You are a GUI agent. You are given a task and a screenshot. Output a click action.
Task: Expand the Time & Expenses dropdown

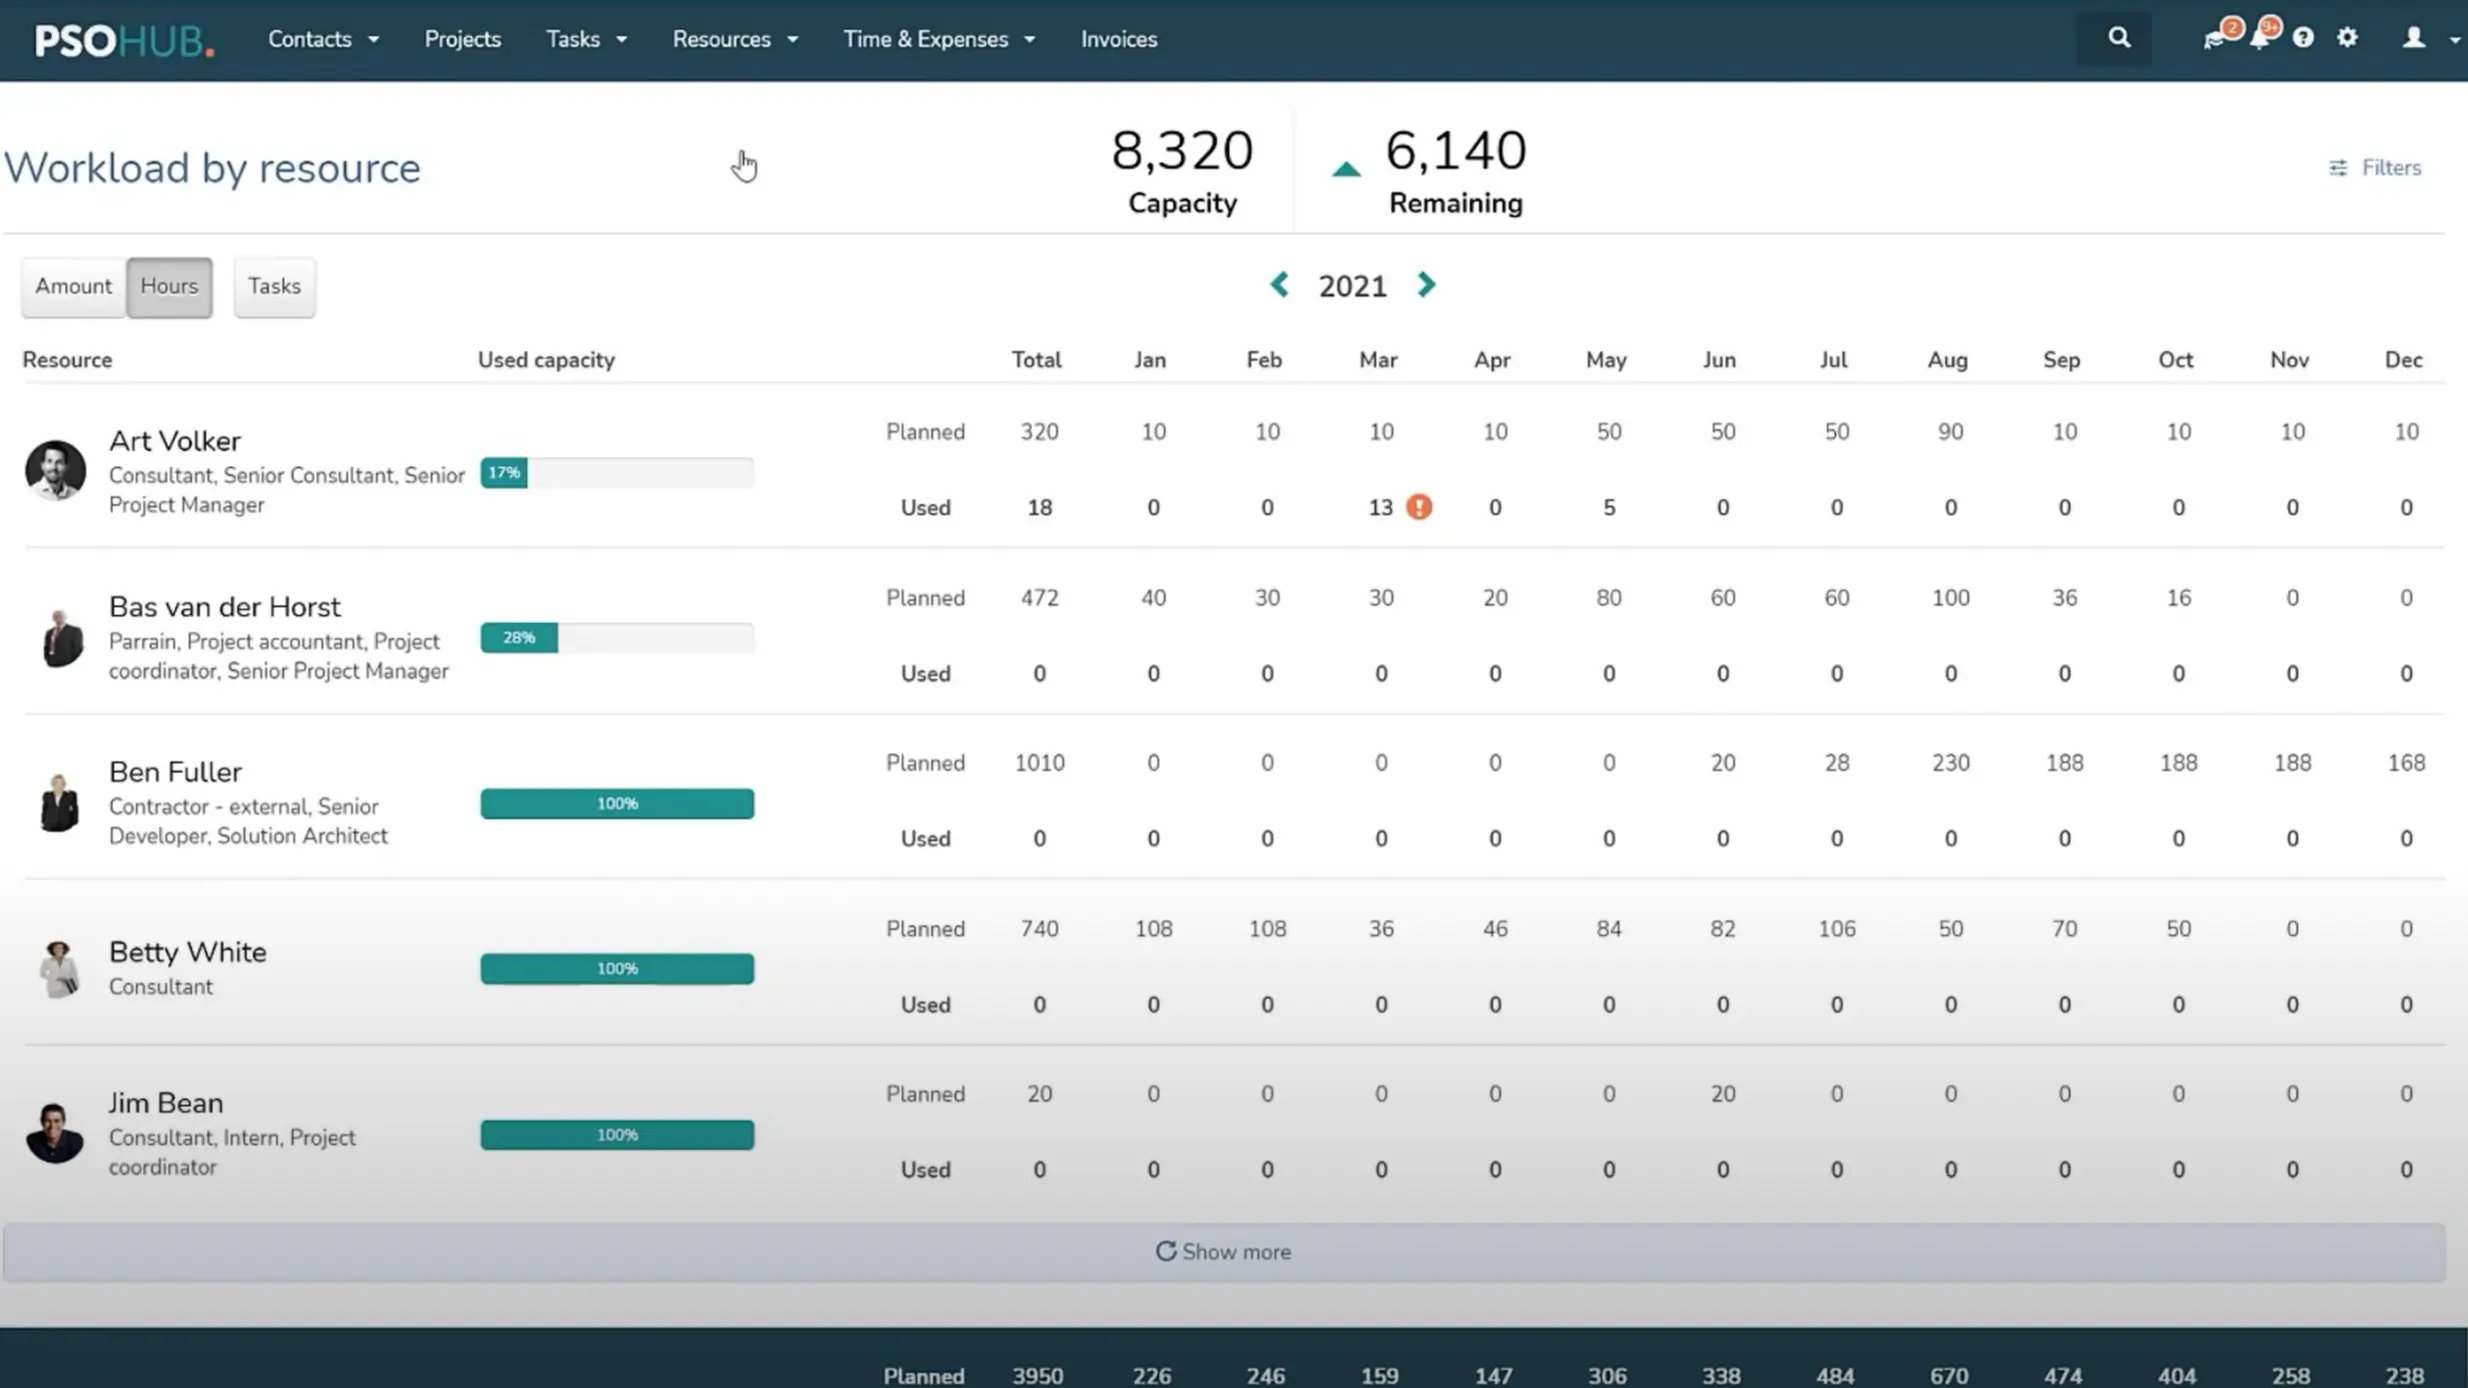click(938, 39)
